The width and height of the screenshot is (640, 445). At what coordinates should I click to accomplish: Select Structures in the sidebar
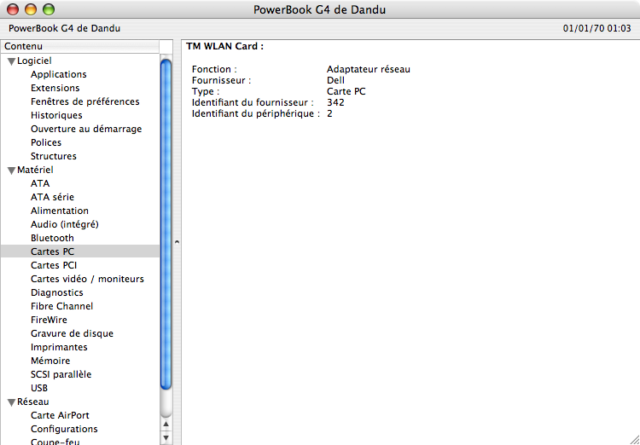[53, 156]
